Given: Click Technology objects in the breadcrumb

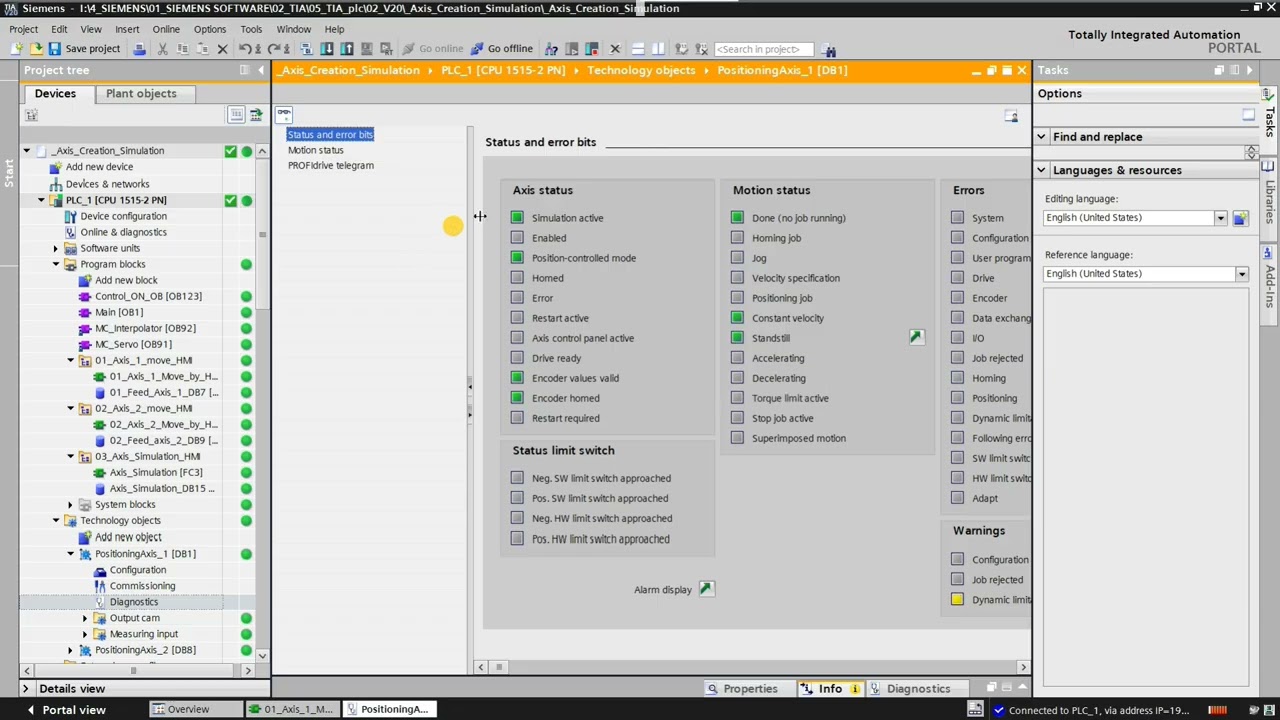Looking at the screenshot, I should coord(641,70).
